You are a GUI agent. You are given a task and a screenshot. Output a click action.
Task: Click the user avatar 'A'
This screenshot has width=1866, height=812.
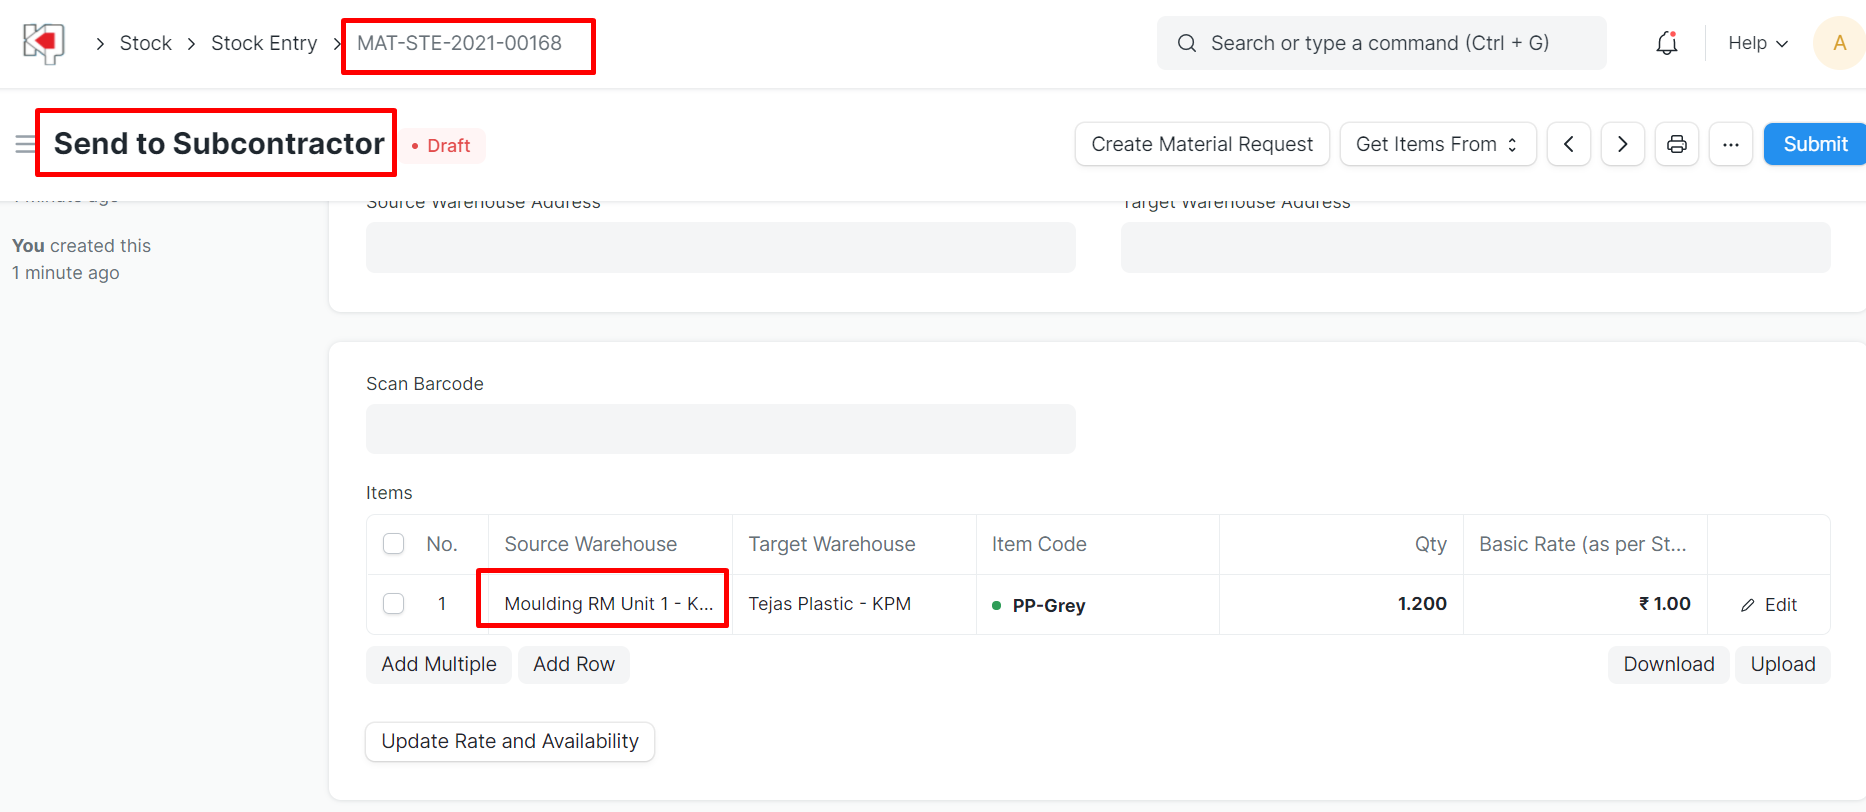[1838, 43]
